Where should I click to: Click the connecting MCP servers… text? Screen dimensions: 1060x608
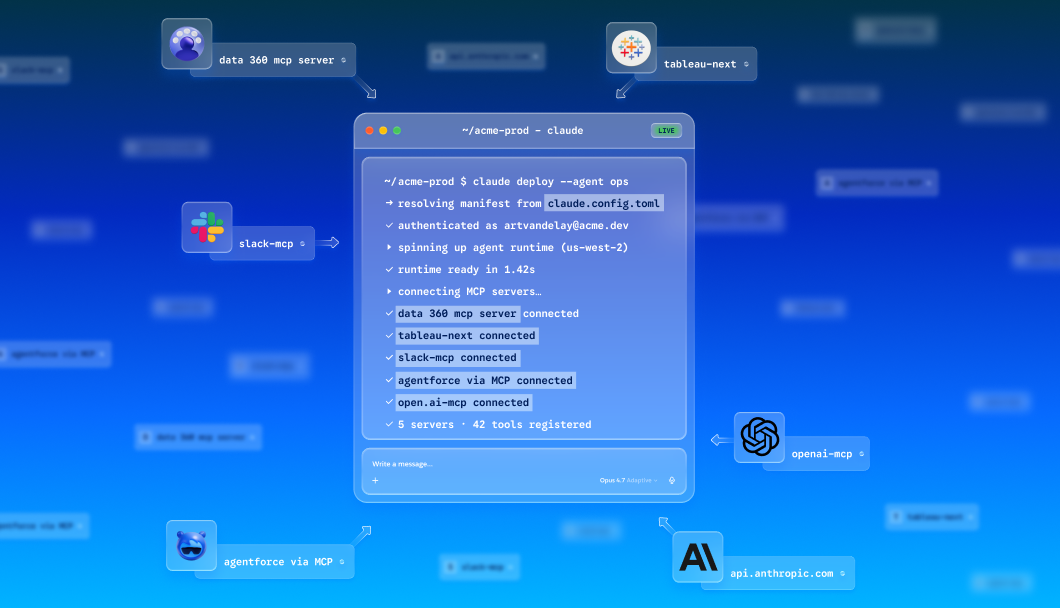tap(470, 291)
